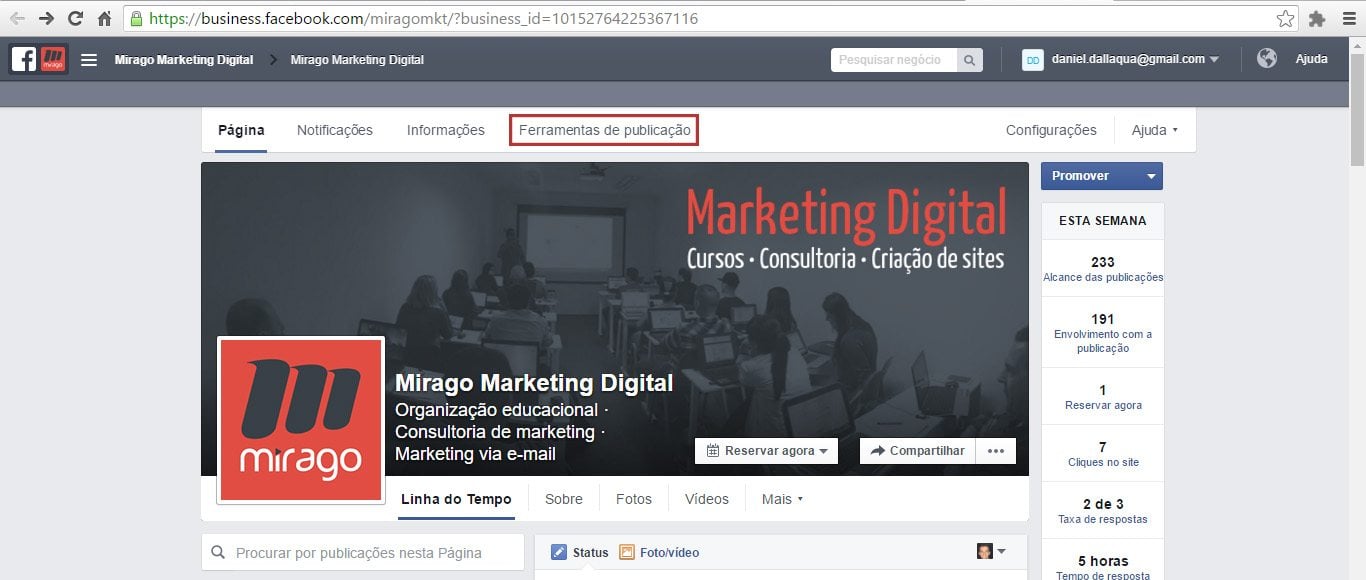
Task: Open the Reservar agora dropdown
Action: pyautogui.click(x=767, y=451)
